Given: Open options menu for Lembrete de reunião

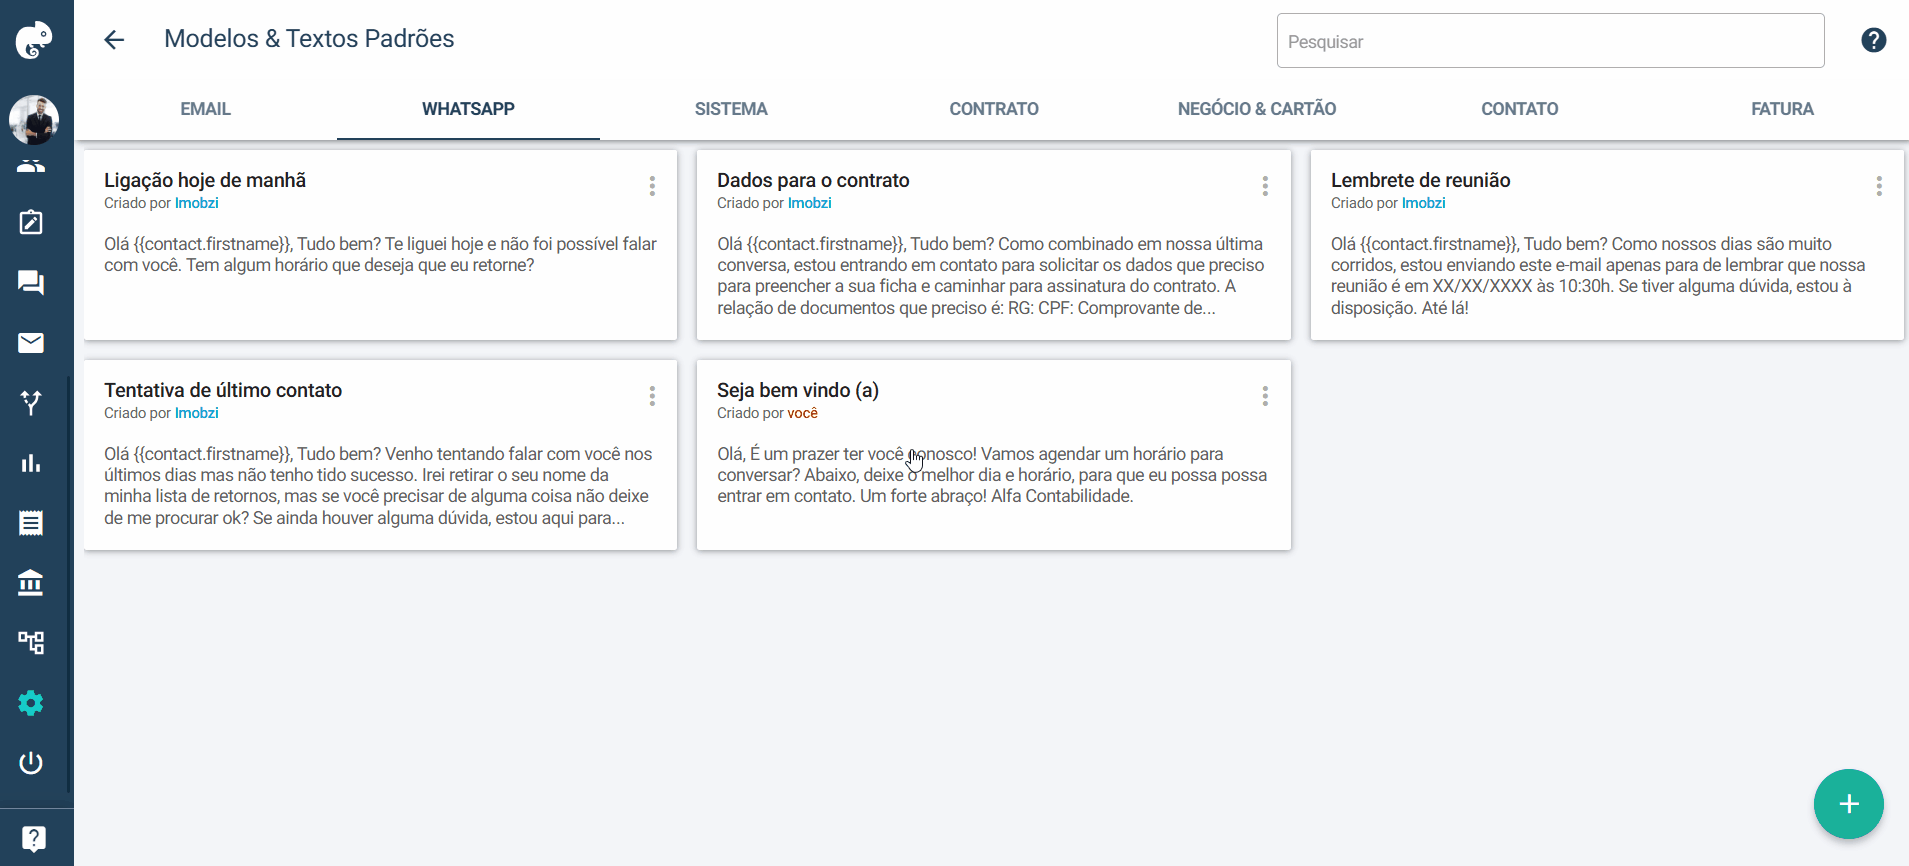Looking at the screenshot, I should 1879,186.
